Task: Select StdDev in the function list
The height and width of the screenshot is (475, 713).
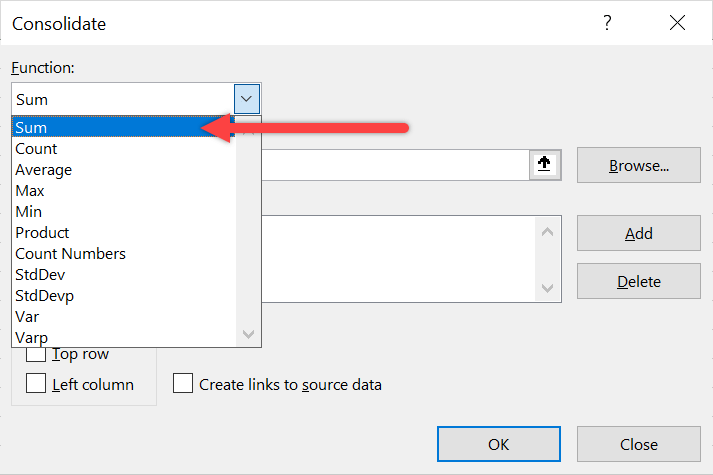Action: [x=124, y=275]
